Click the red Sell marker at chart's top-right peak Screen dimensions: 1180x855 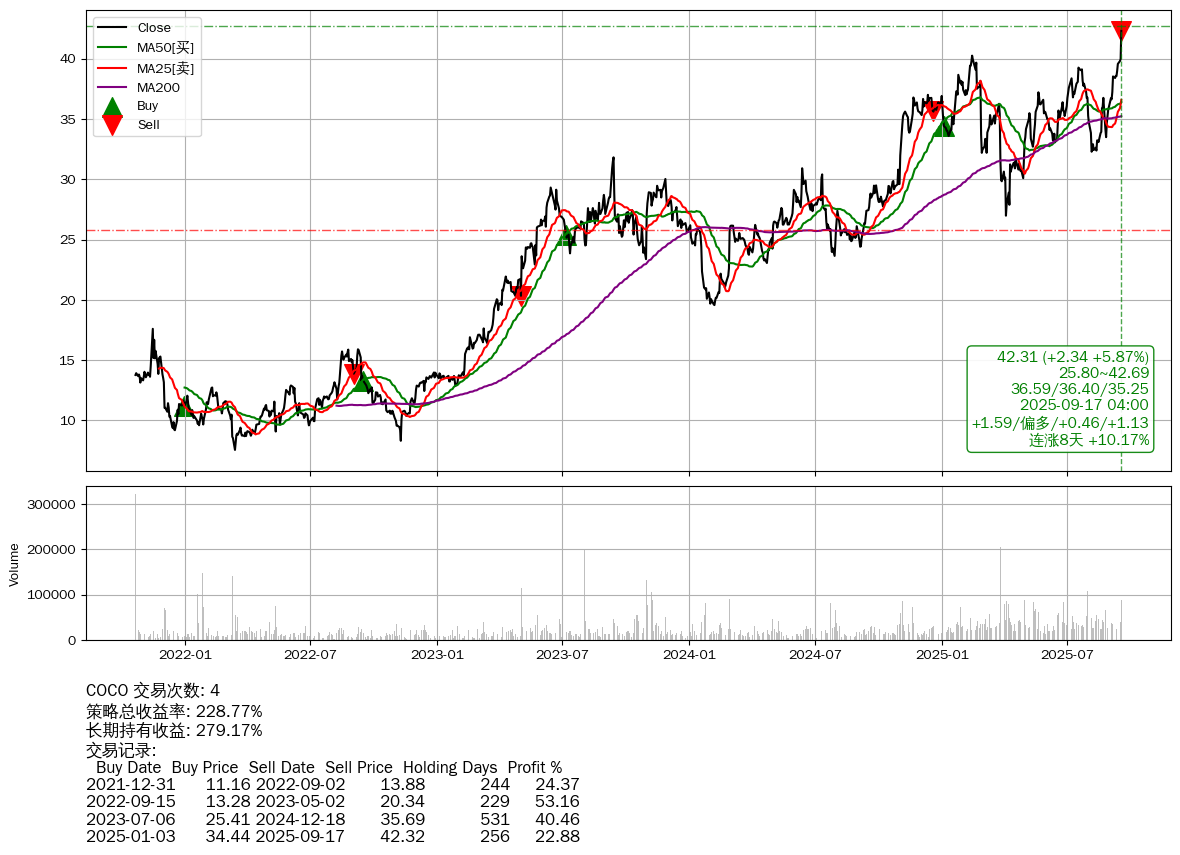(x=1121, y=31)
